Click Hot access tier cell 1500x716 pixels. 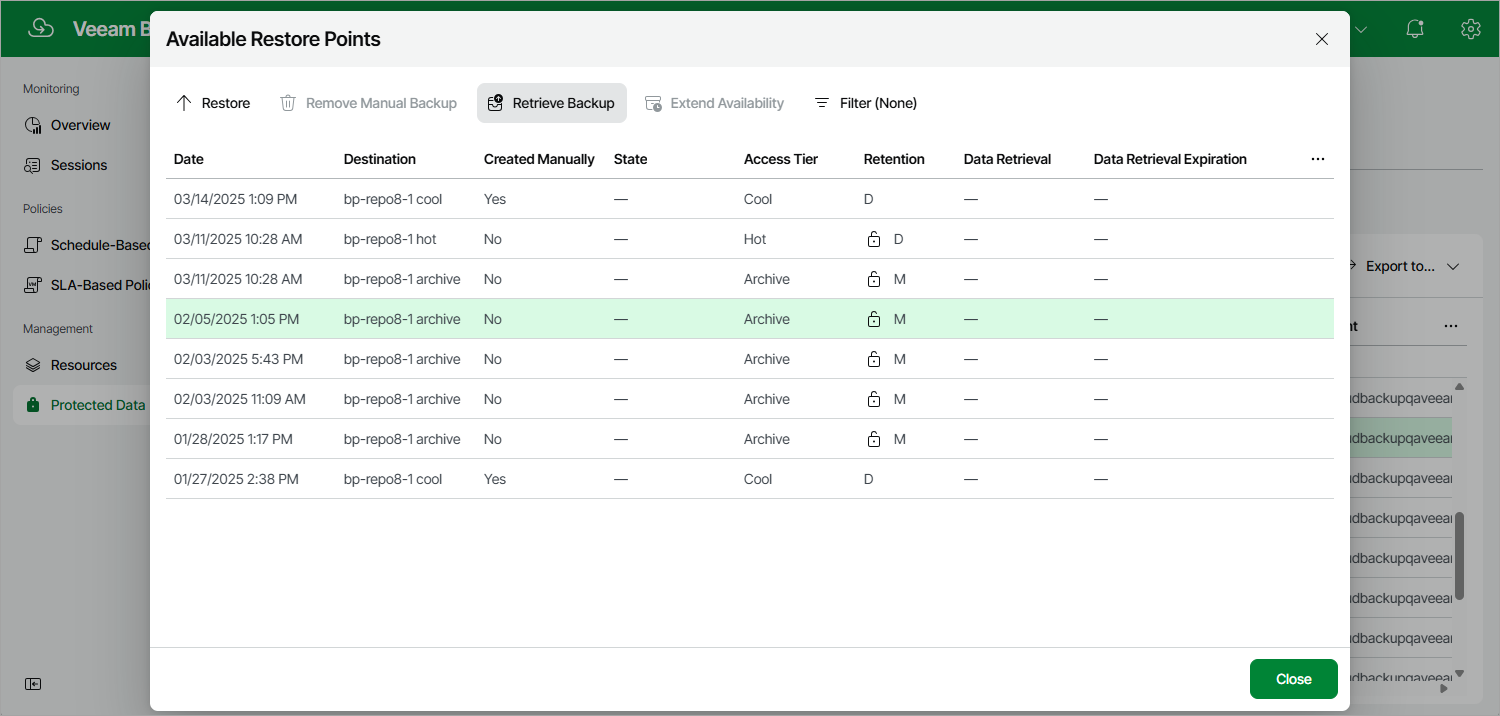(x=755, y=239)
